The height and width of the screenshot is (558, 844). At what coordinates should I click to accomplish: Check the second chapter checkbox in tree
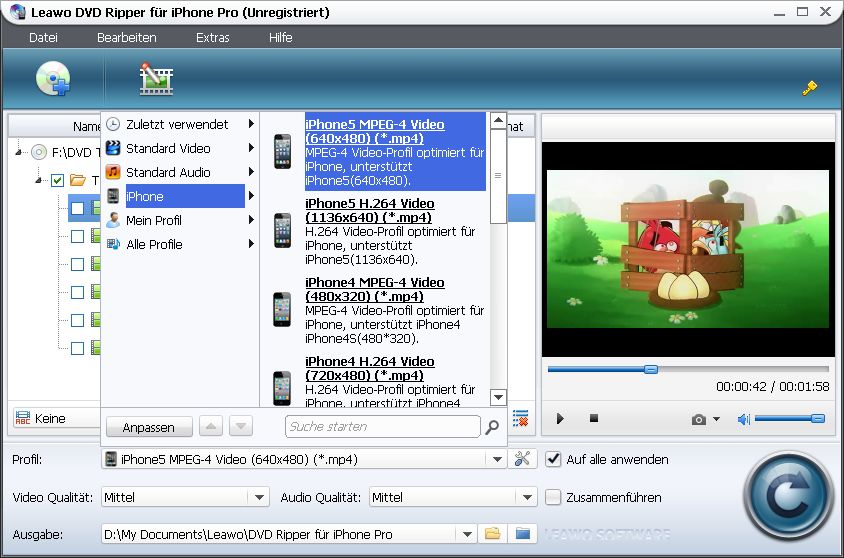click(78, 236)
